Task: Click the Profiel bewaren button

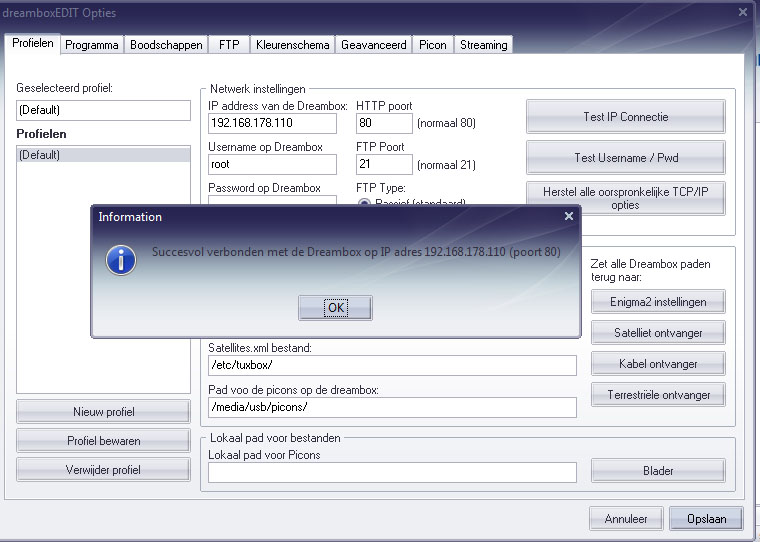Action: click(x=103, y=441)
